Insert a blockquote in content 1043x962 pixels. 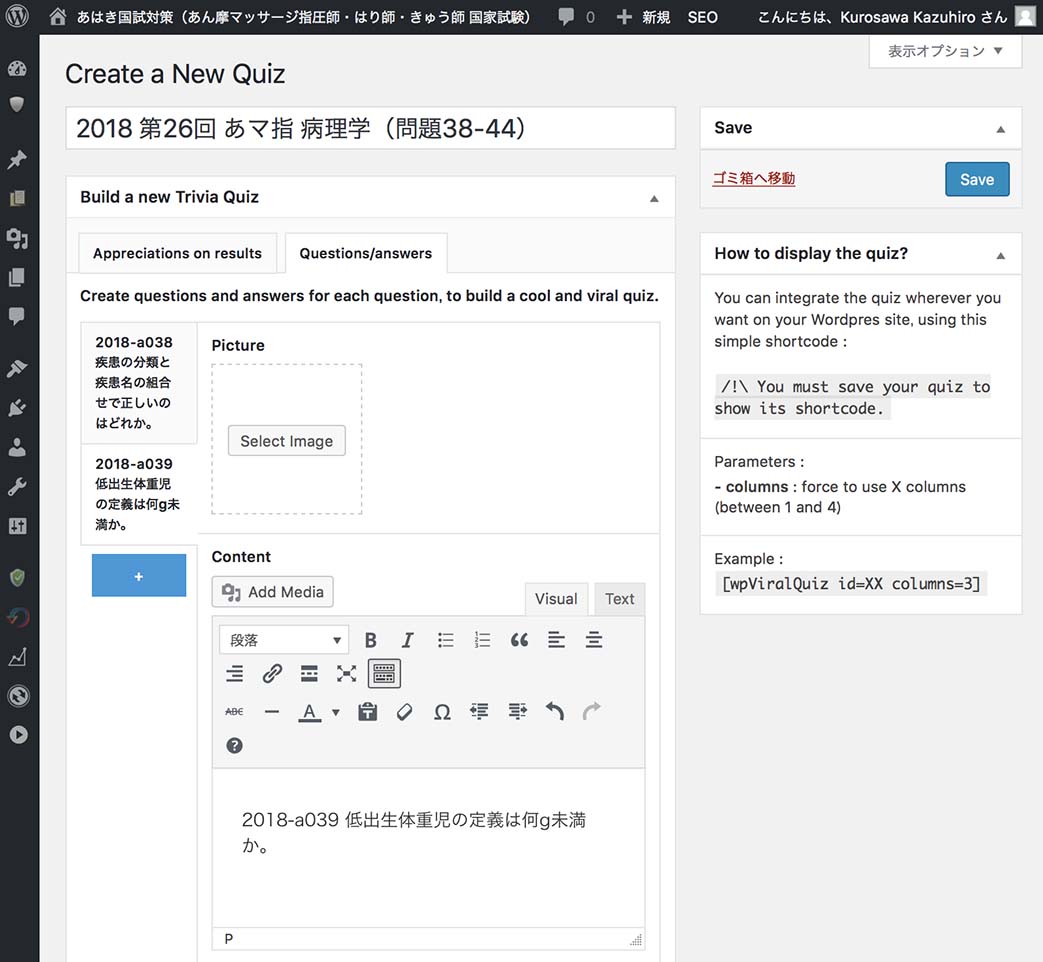pos(519,640)
